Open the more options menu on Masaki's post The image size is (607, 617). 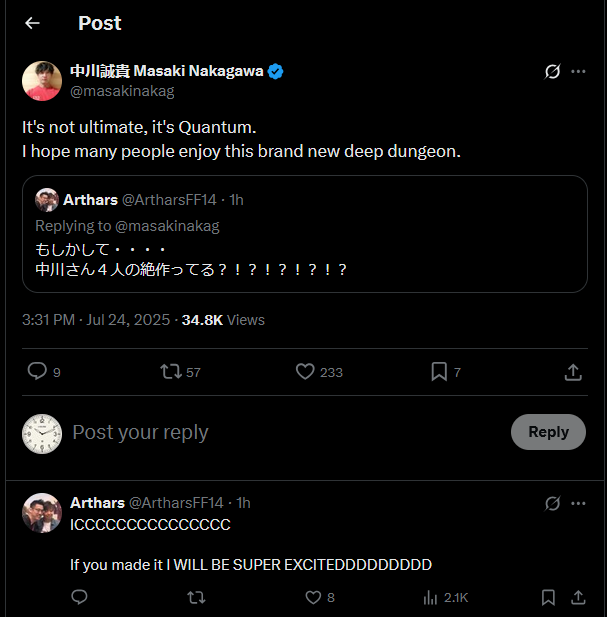[x=578, y=72]
